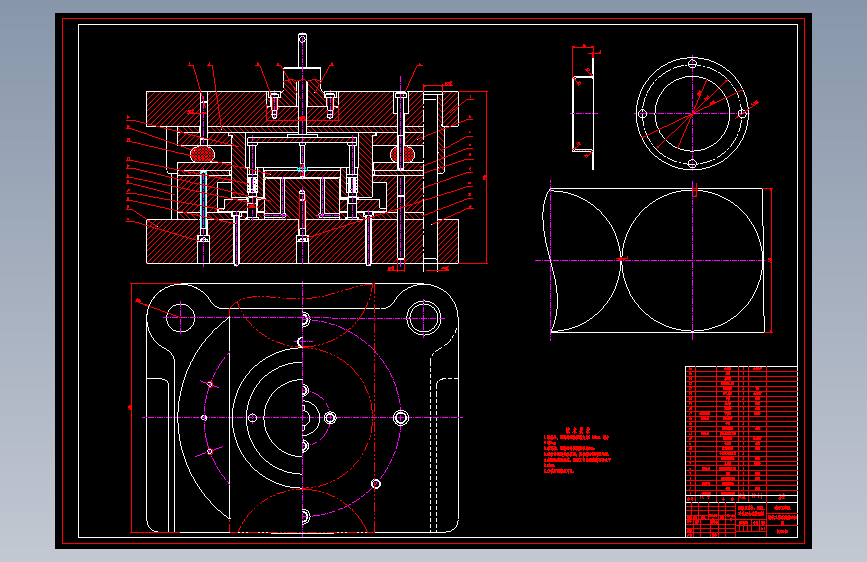Image resolution: width=867 pixels, height=562 pixels.
Task: Click the left red rubber spring in section view
Action: click(202, 153)
